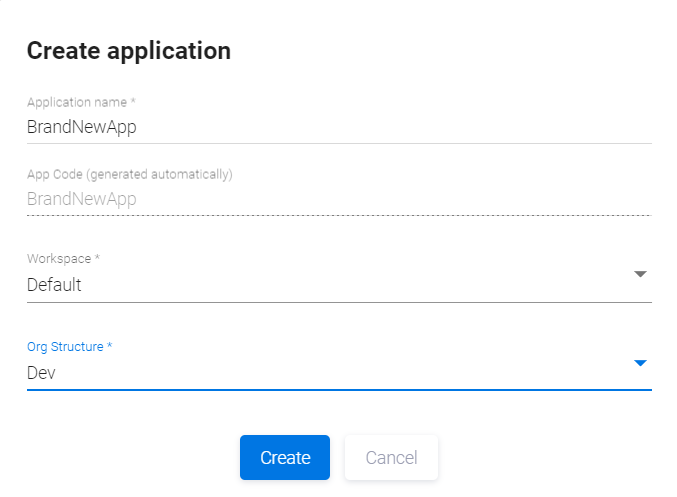Click the dashed underline below App Code

click(339, 215)
